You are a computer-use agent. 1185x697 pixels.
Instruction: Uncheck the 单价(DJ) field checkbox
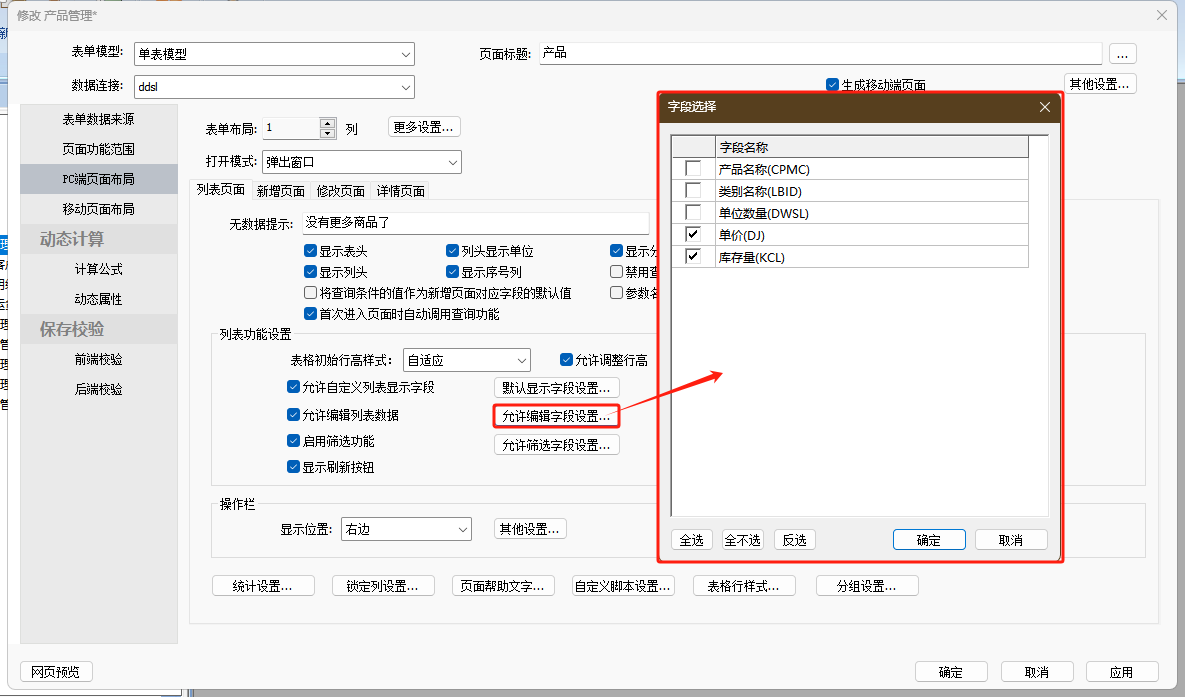click(692, 235)
